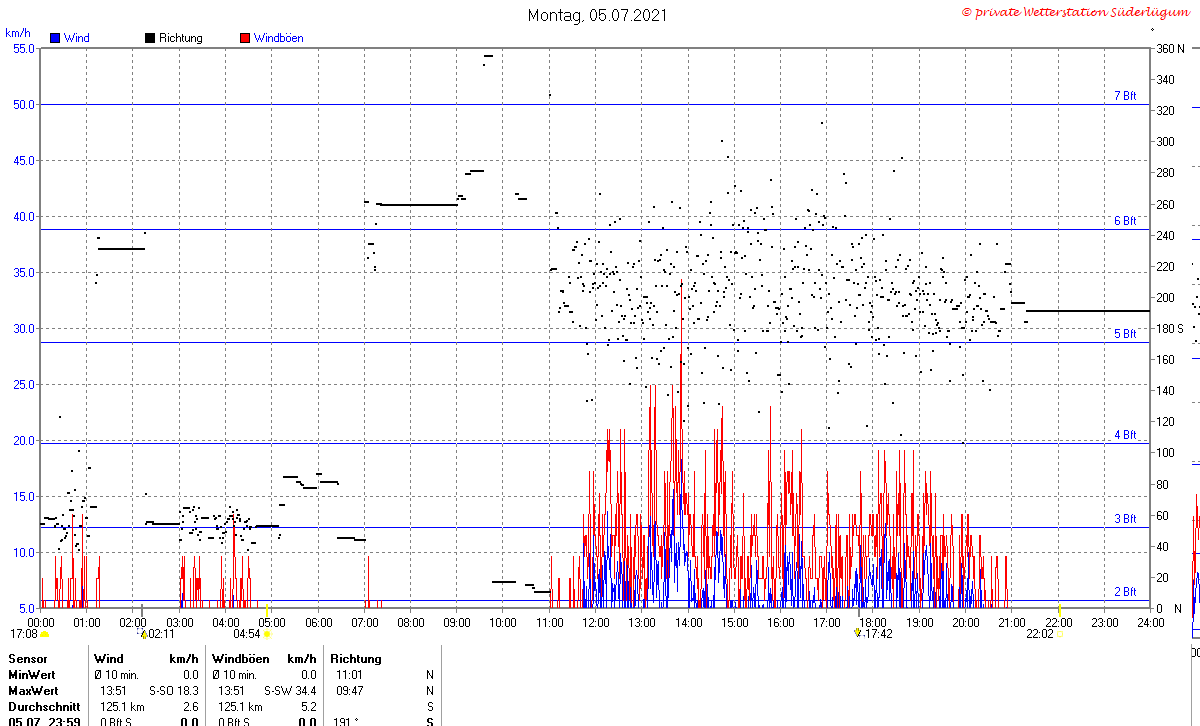
Task: Click the 12:00 label on time axis
Action: pos(595,622)
